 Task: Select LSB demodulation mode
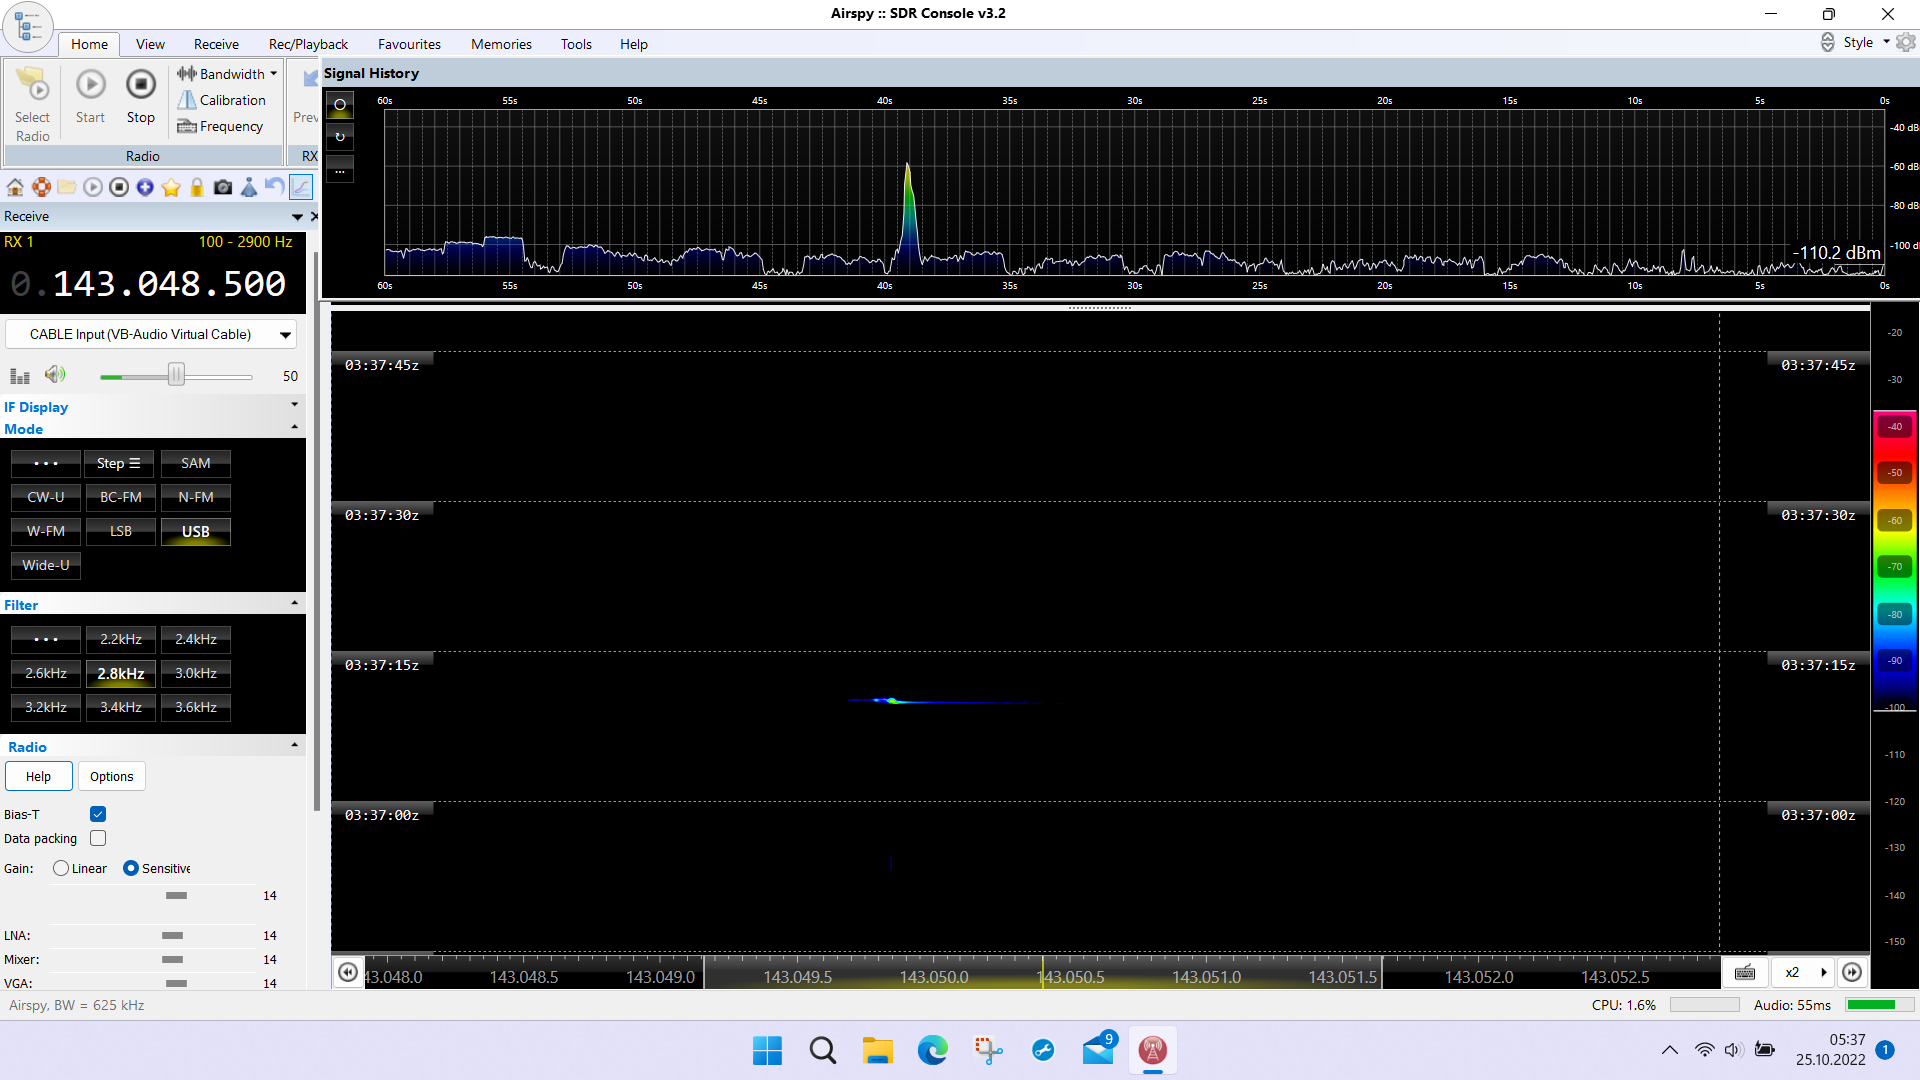click(x=121, y=531)
